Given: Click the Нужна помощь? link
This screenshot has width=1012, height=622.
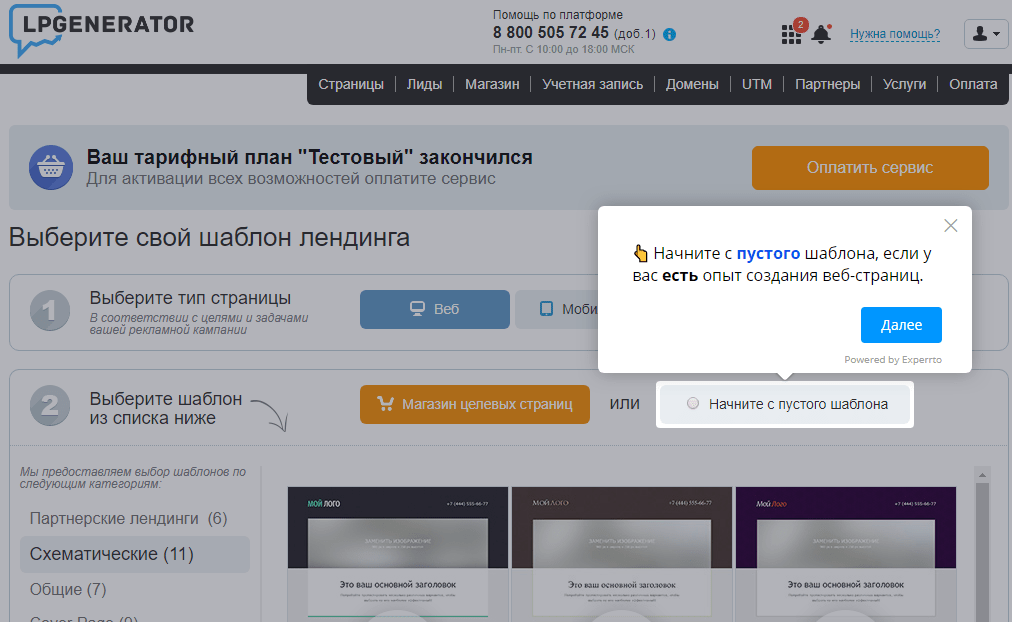Looking at the screenshot, I should [894, 33].
